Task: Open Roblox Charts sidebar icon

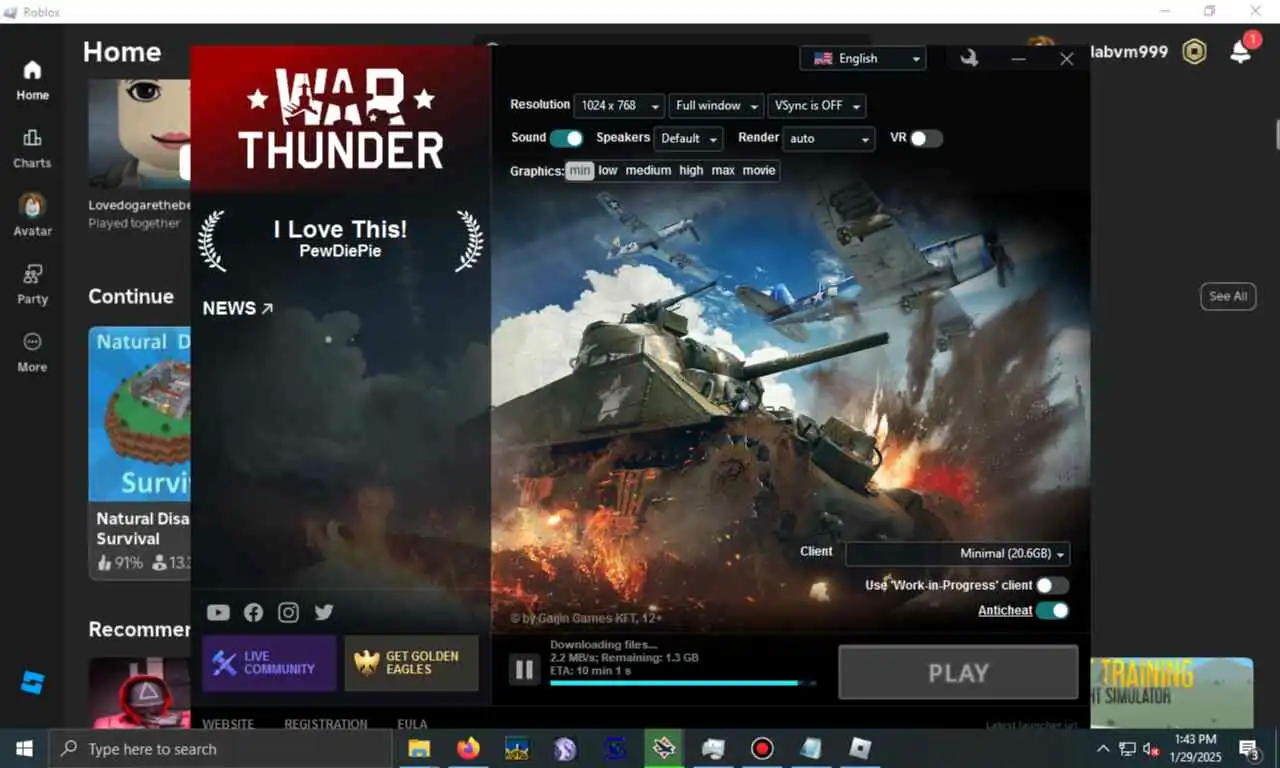Action: (32, 148)
